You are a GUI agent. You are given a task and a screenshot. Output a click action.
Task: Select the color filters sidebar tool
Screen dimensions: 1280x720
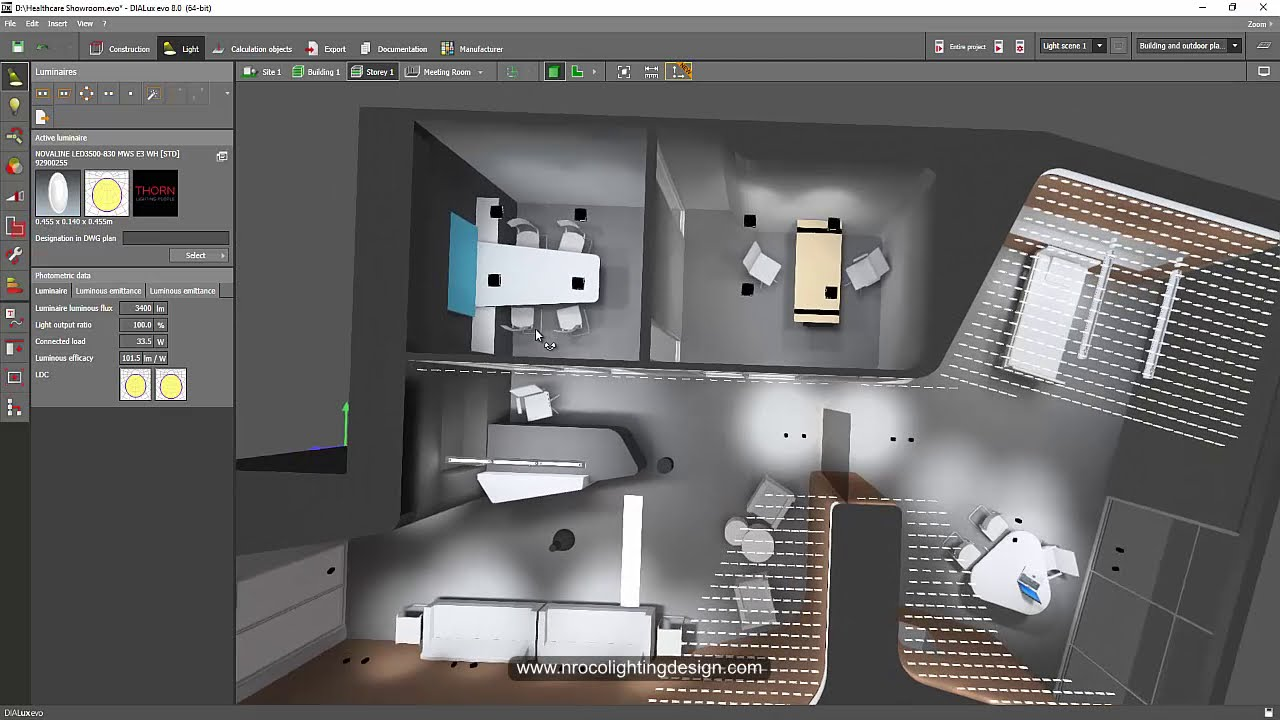pyautogui.click(x=14, y=165)
